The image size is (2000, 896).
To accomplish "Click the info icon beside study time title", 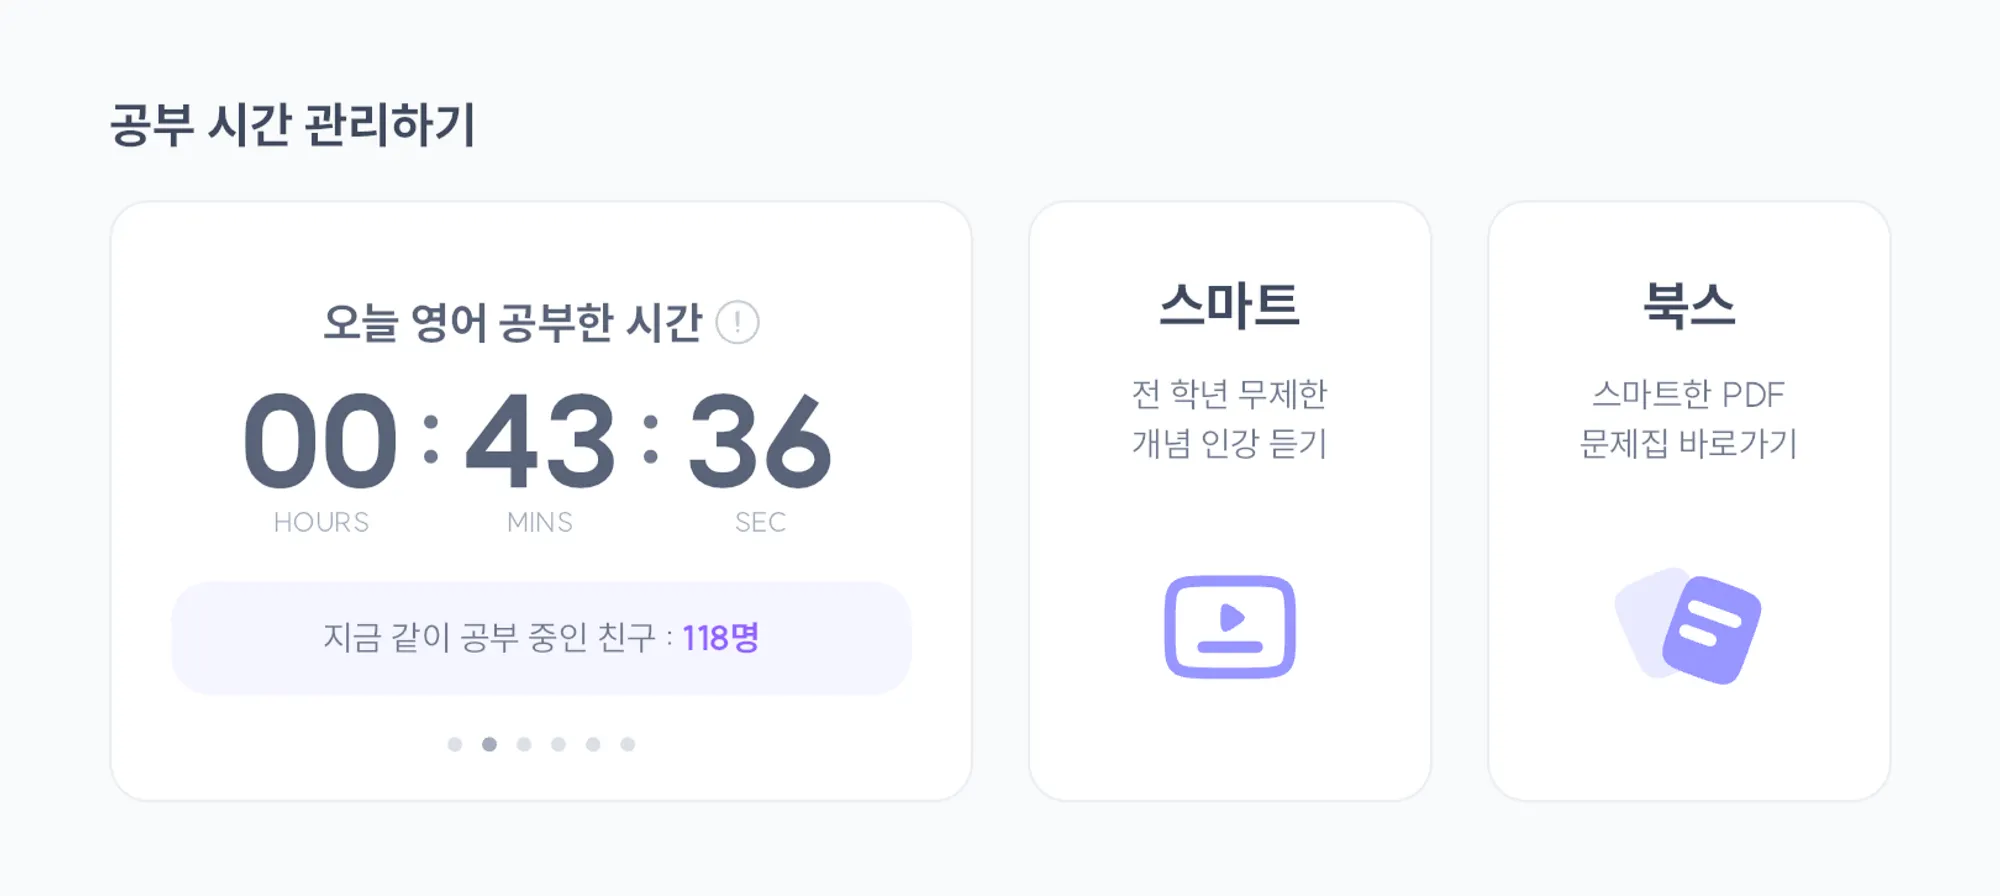I will click(x=737, y=323).
